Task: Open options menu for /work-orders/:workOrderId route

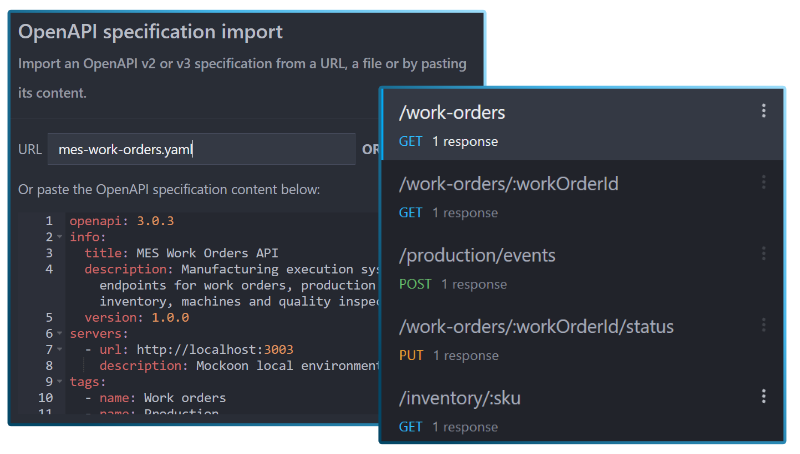Action: (763, 182)
